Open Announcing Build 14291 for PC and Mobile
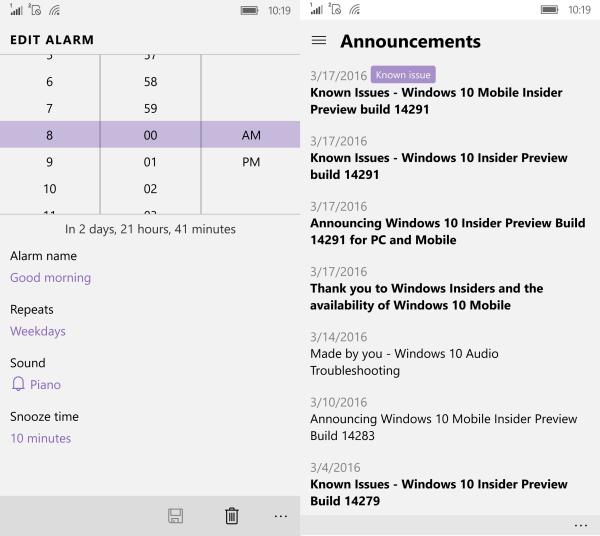Image resolution: width=600 pixels, height=536 pixels. tap(448, 231)
